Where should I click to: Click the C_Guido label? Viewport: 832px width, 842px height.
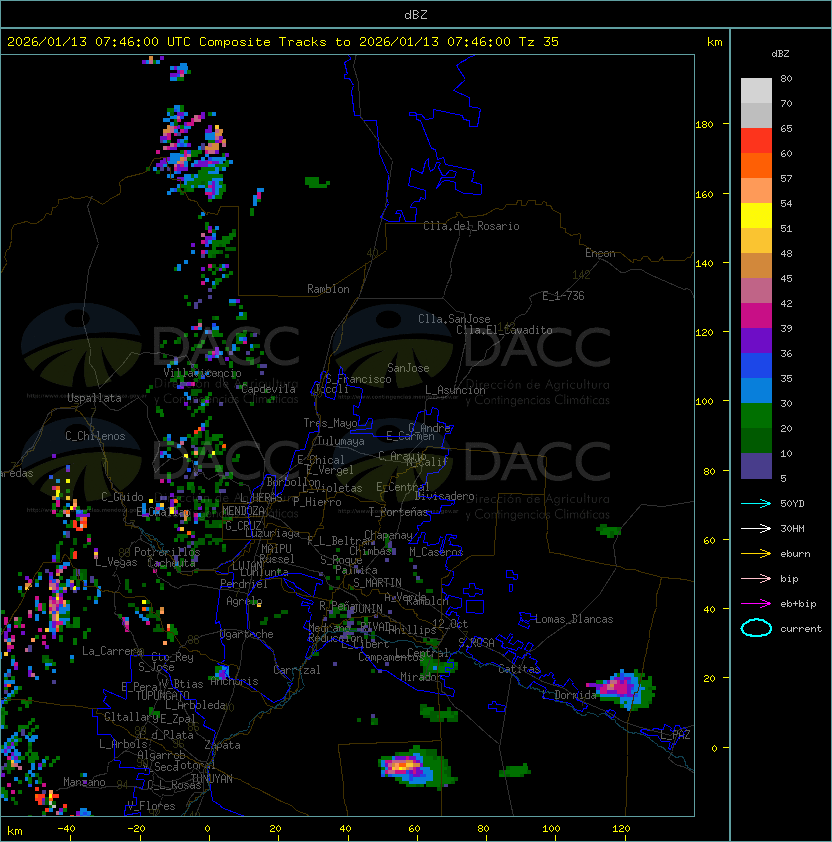tap(122, 497)
